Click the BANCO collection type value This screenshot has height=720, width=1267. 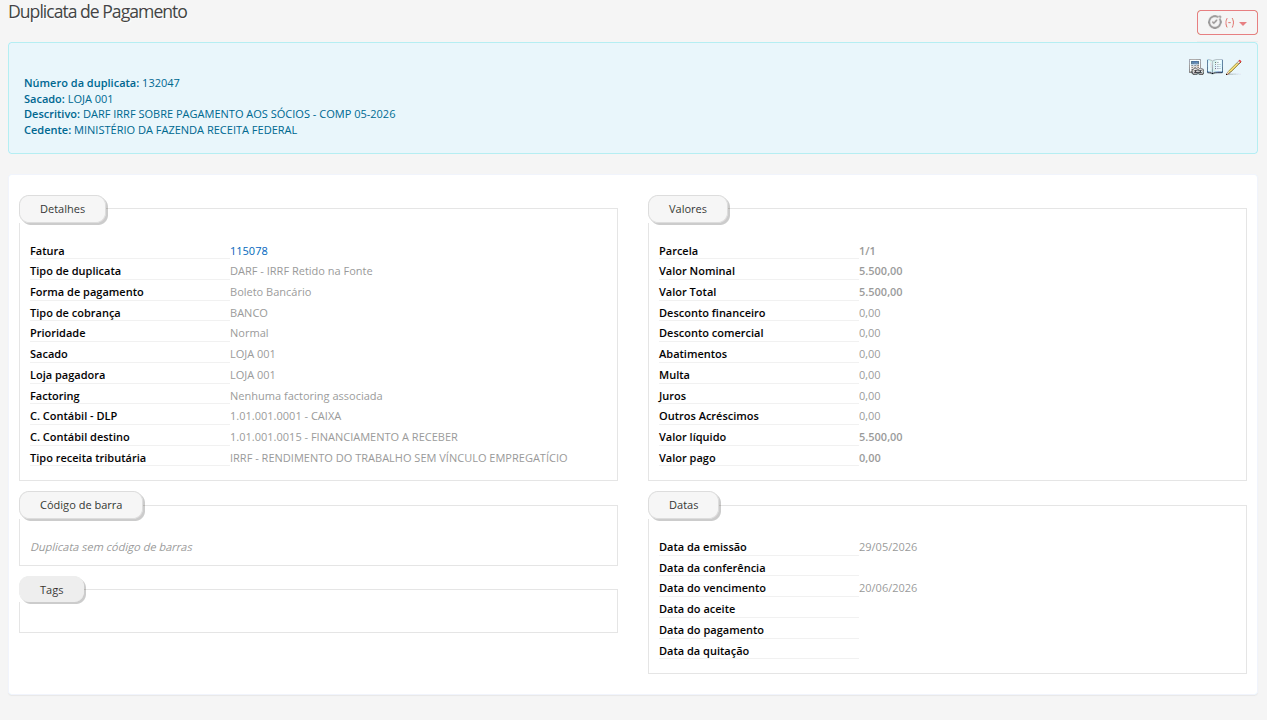(249, 313)
